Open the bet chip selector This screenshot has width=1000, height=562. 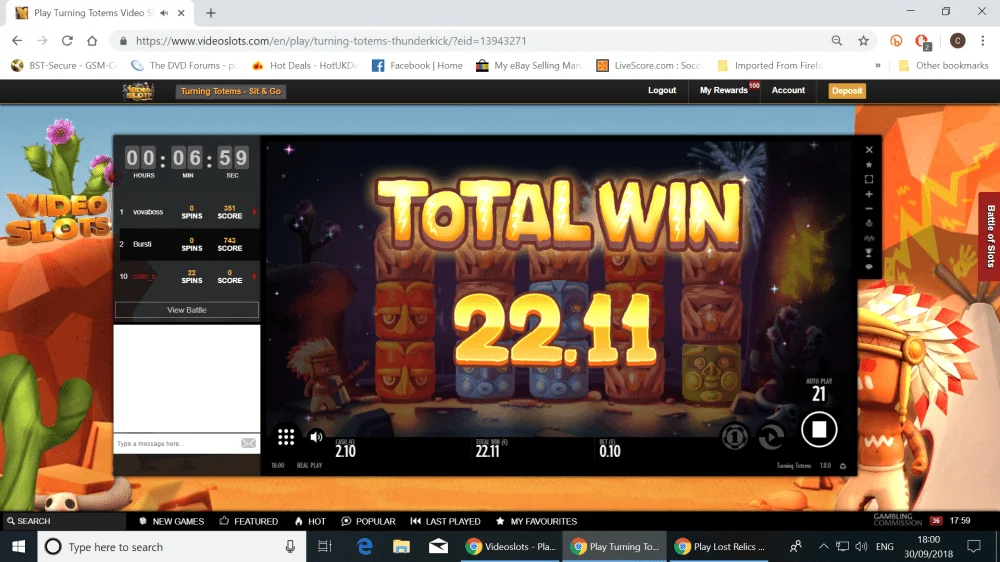click(x=734, y=437)
